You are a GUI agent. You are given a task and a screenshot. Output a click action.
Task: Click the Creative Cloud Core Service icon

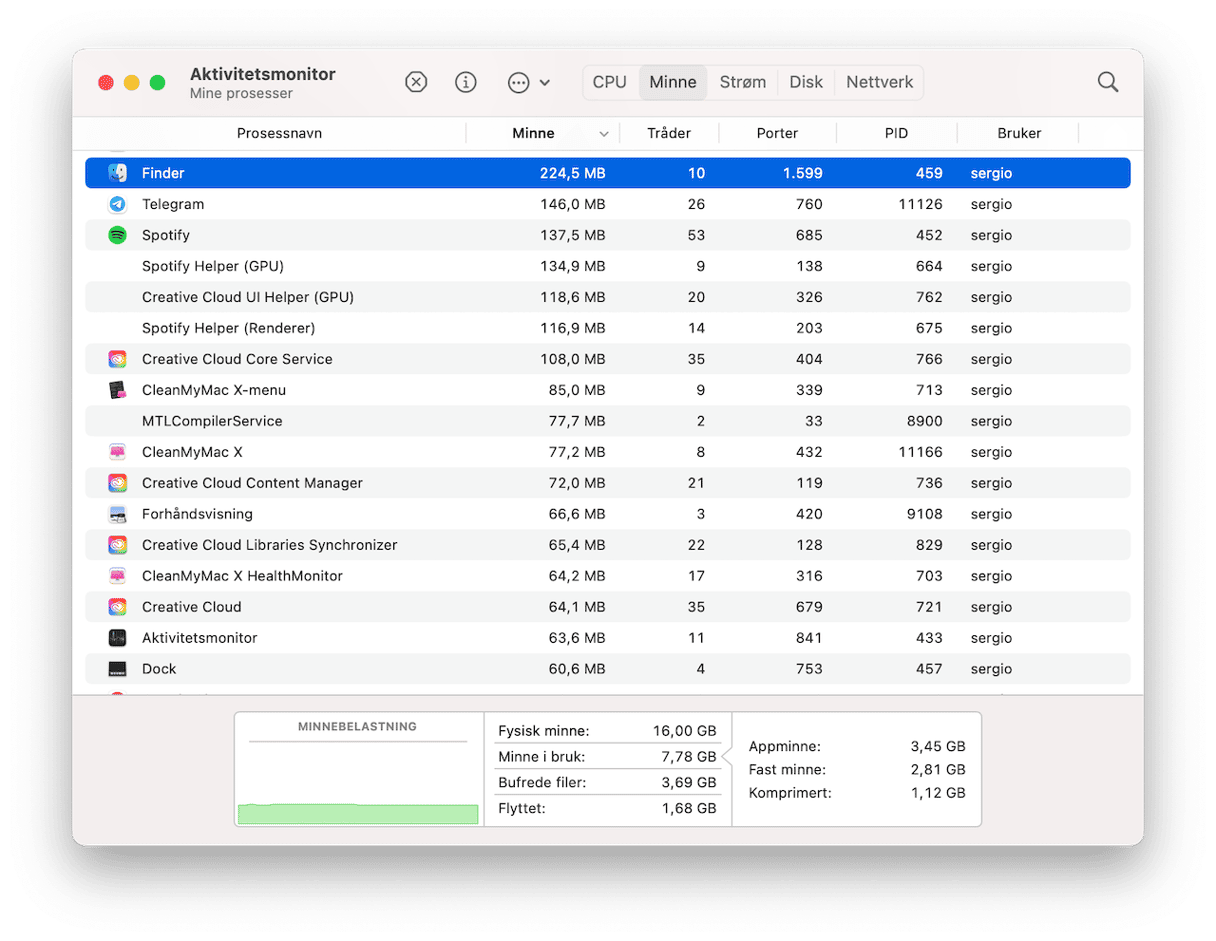click(x=118, y=359)
